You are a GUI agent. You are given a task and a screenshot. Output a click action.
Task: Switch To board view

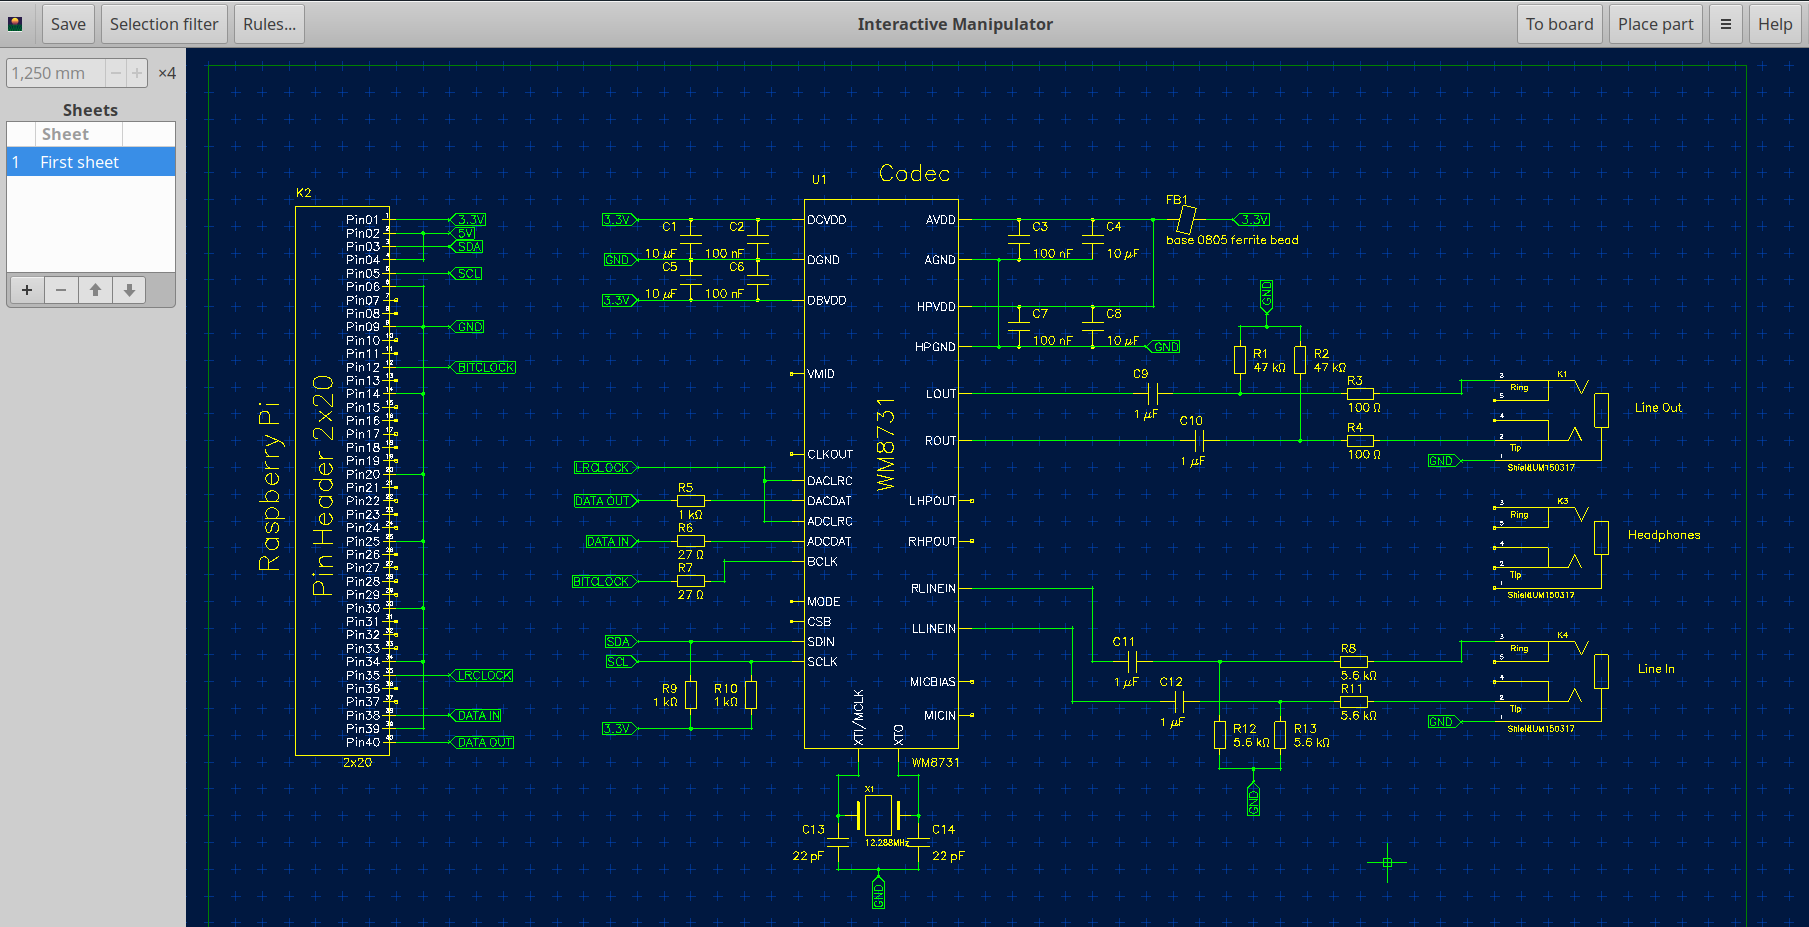coord(1559,24)
